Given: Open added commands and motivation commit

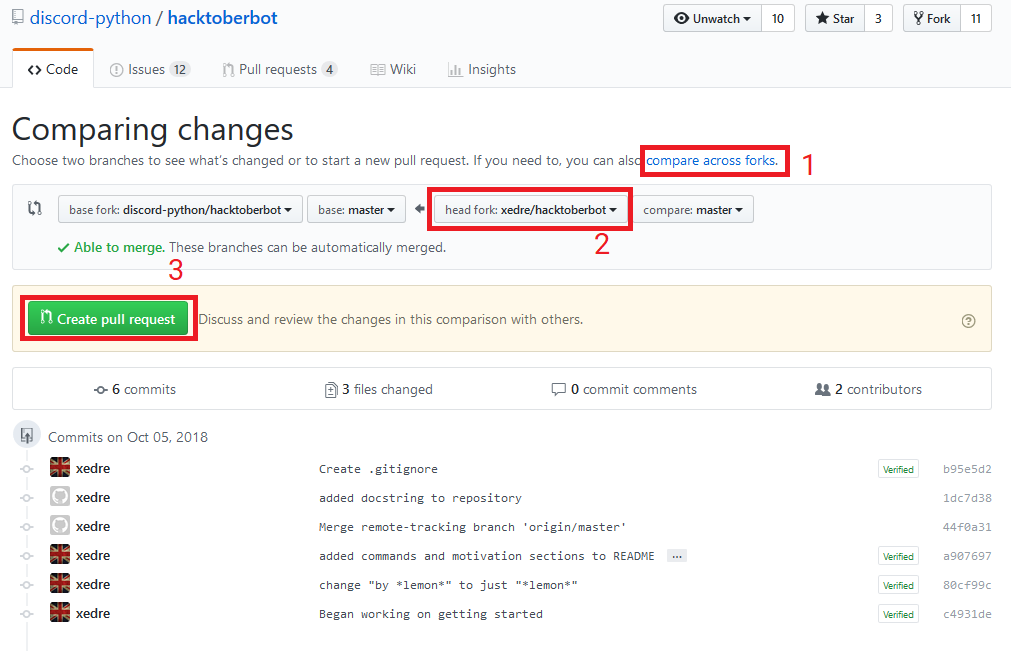Looking at the screenshot, I should tap(487, 556).
